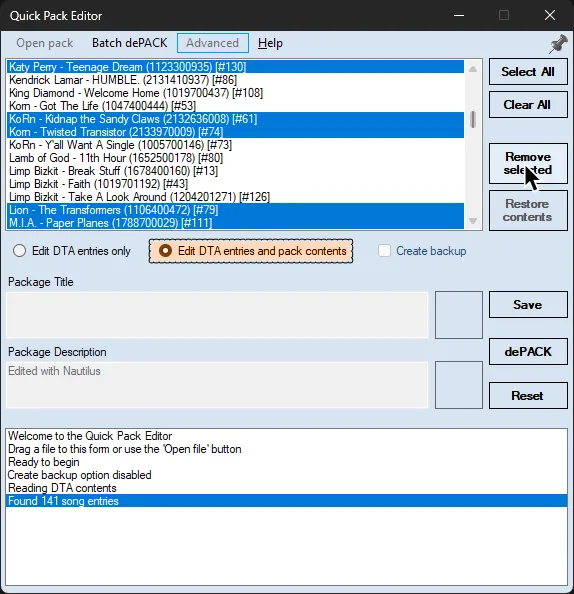This screenshot has width=574, height=594.
Task: Select Limp Bizkit - Faith entry
Action: pos(235,184)
